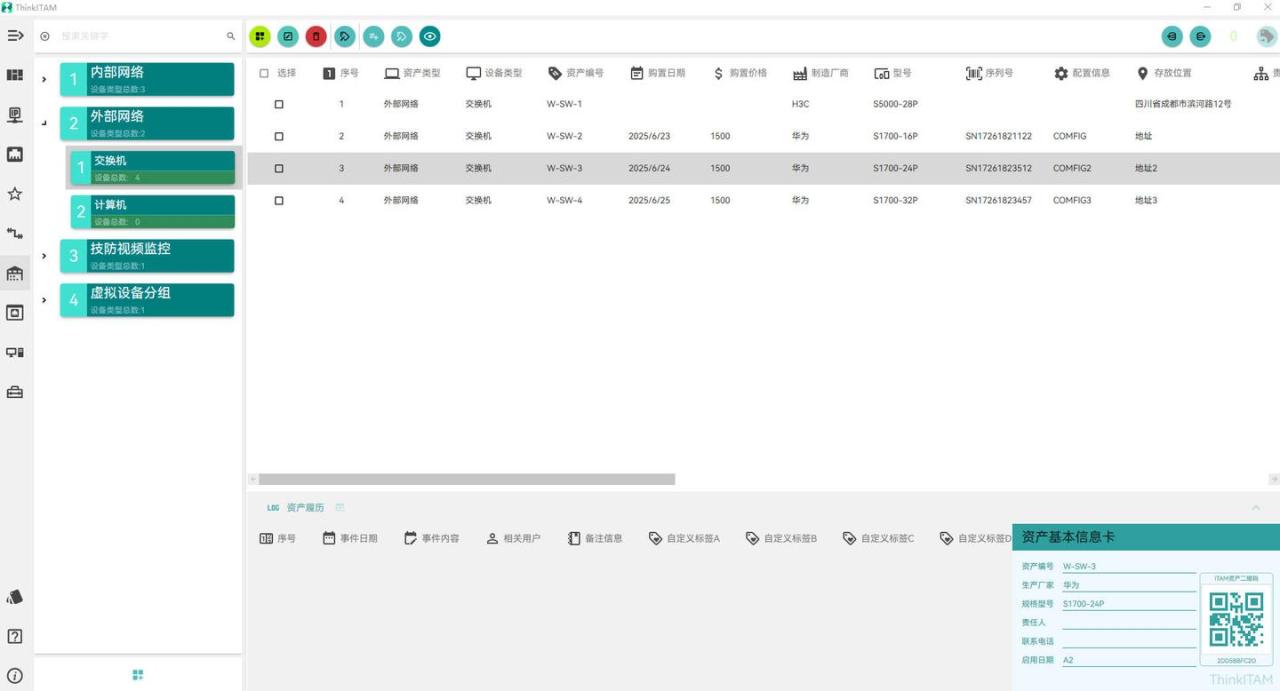Check the checkbox for asset W-SW-1
1280x691 pixels.
279,104
